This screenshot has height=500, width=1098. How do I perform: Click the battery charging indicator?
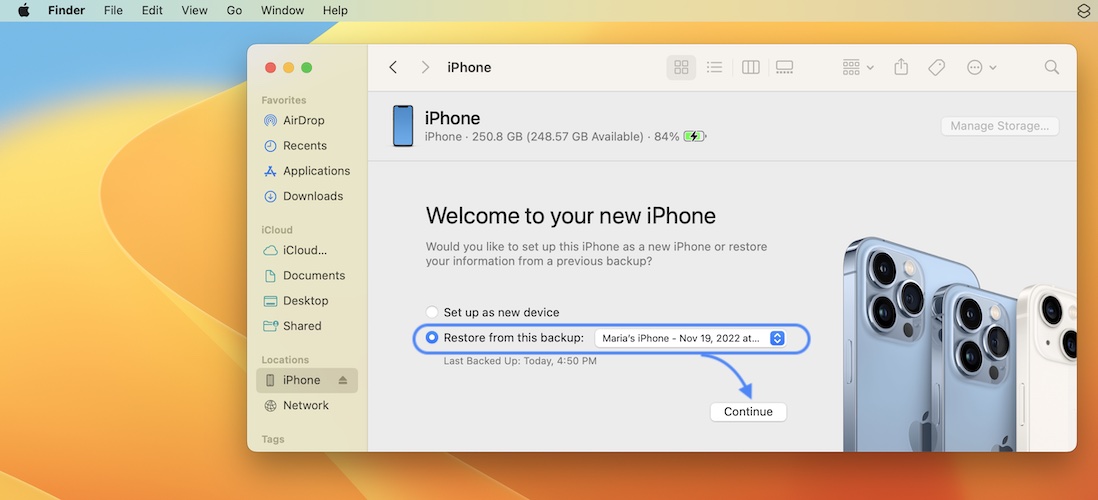[695, 137]
